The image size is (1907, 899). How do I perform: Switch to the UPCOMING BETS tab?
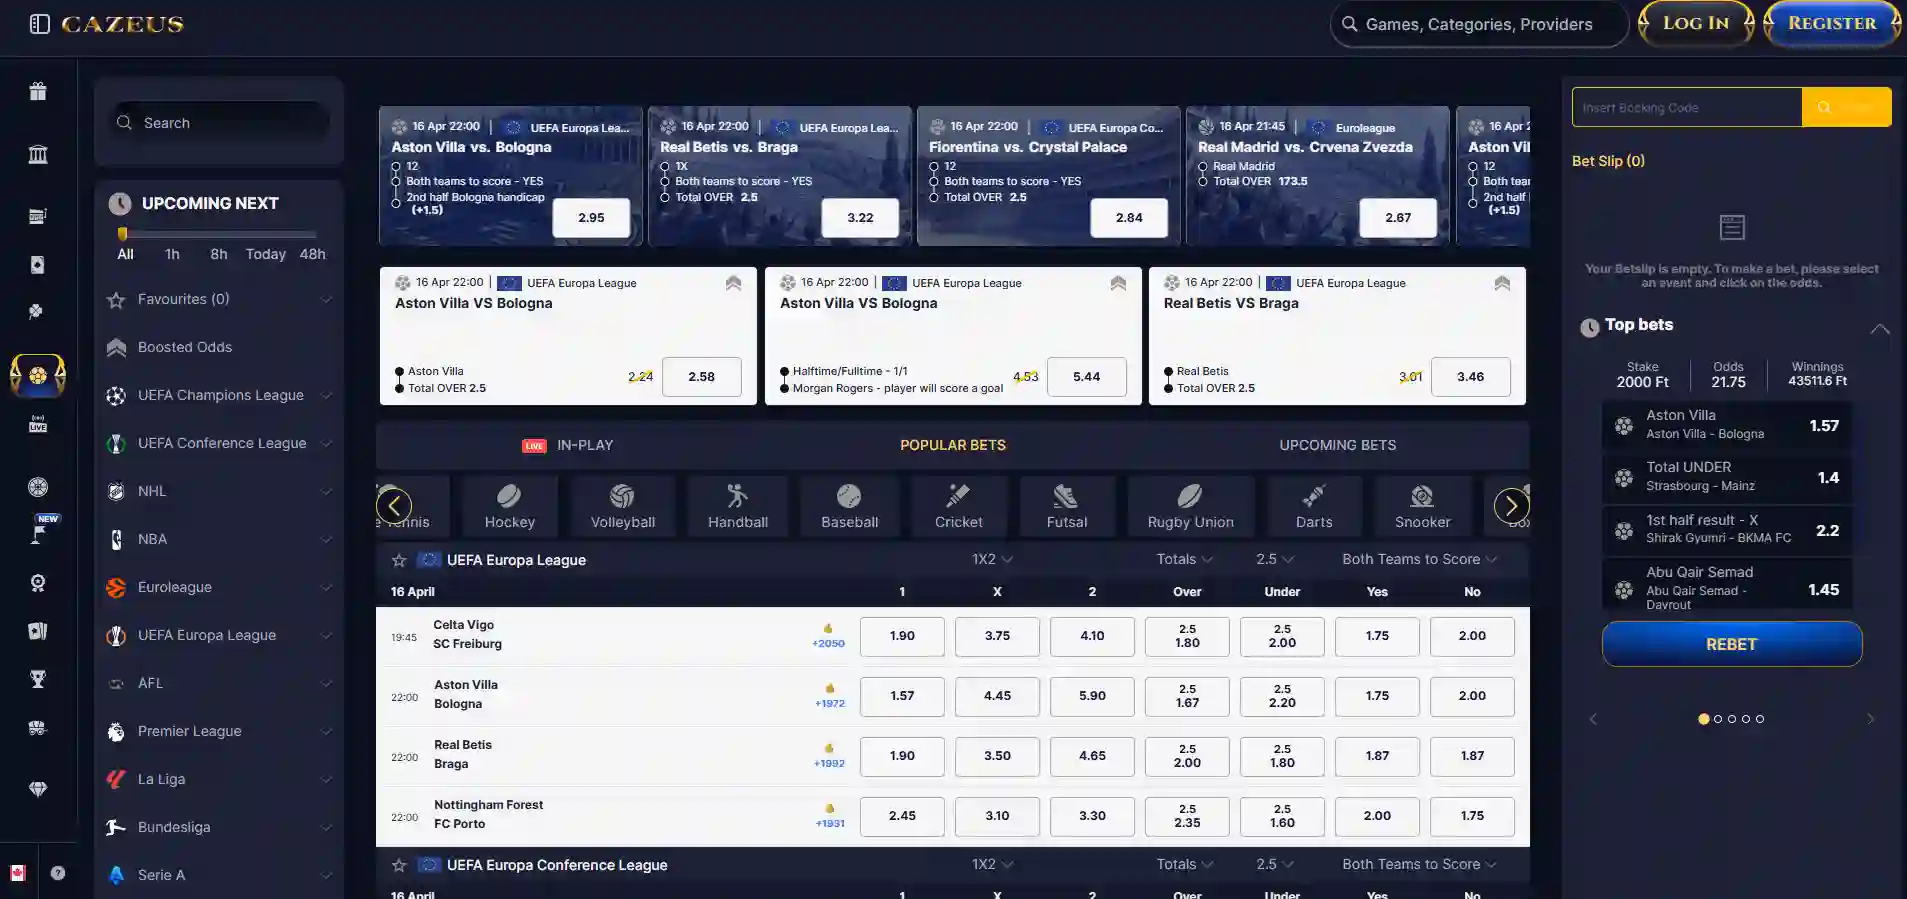click(x=1337, y=445)
